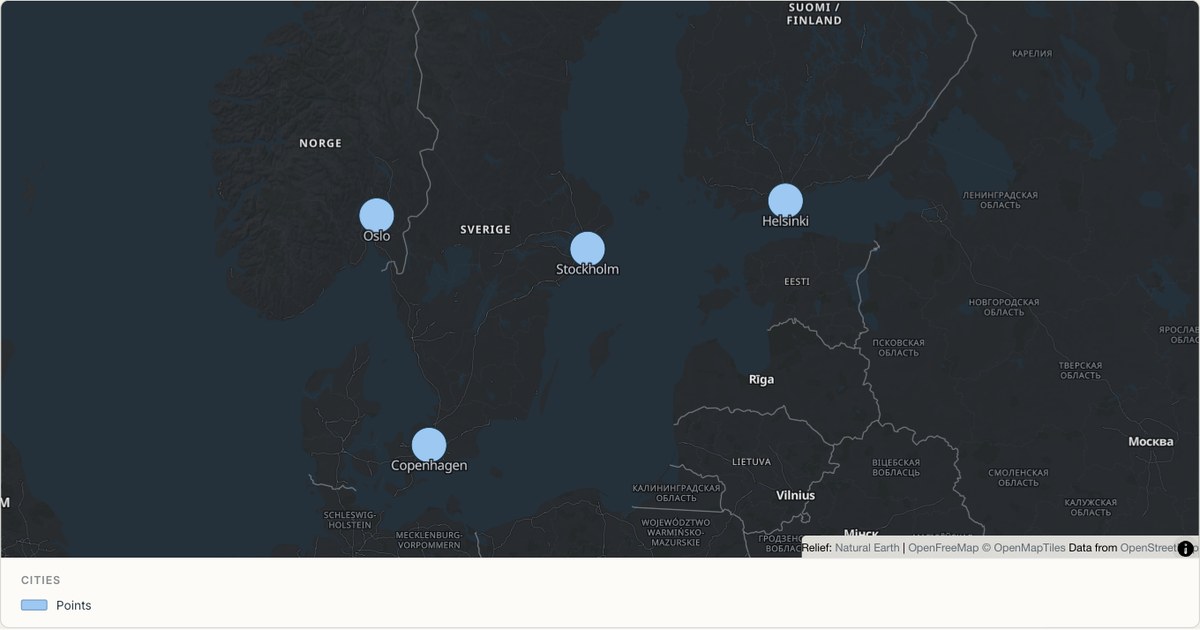The height and width of the screenshot is (630, 1200).
Task: Click the ПСКОВСКАЯ ОБЛАСТЬ region label
Action: coord(899,348)
